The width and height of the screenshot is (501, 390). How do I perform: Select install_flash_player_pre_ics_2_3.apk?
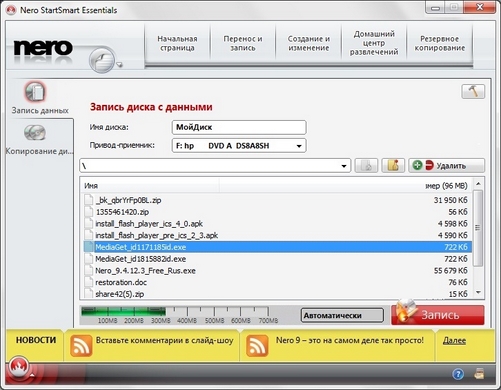[x=157, y=235]
